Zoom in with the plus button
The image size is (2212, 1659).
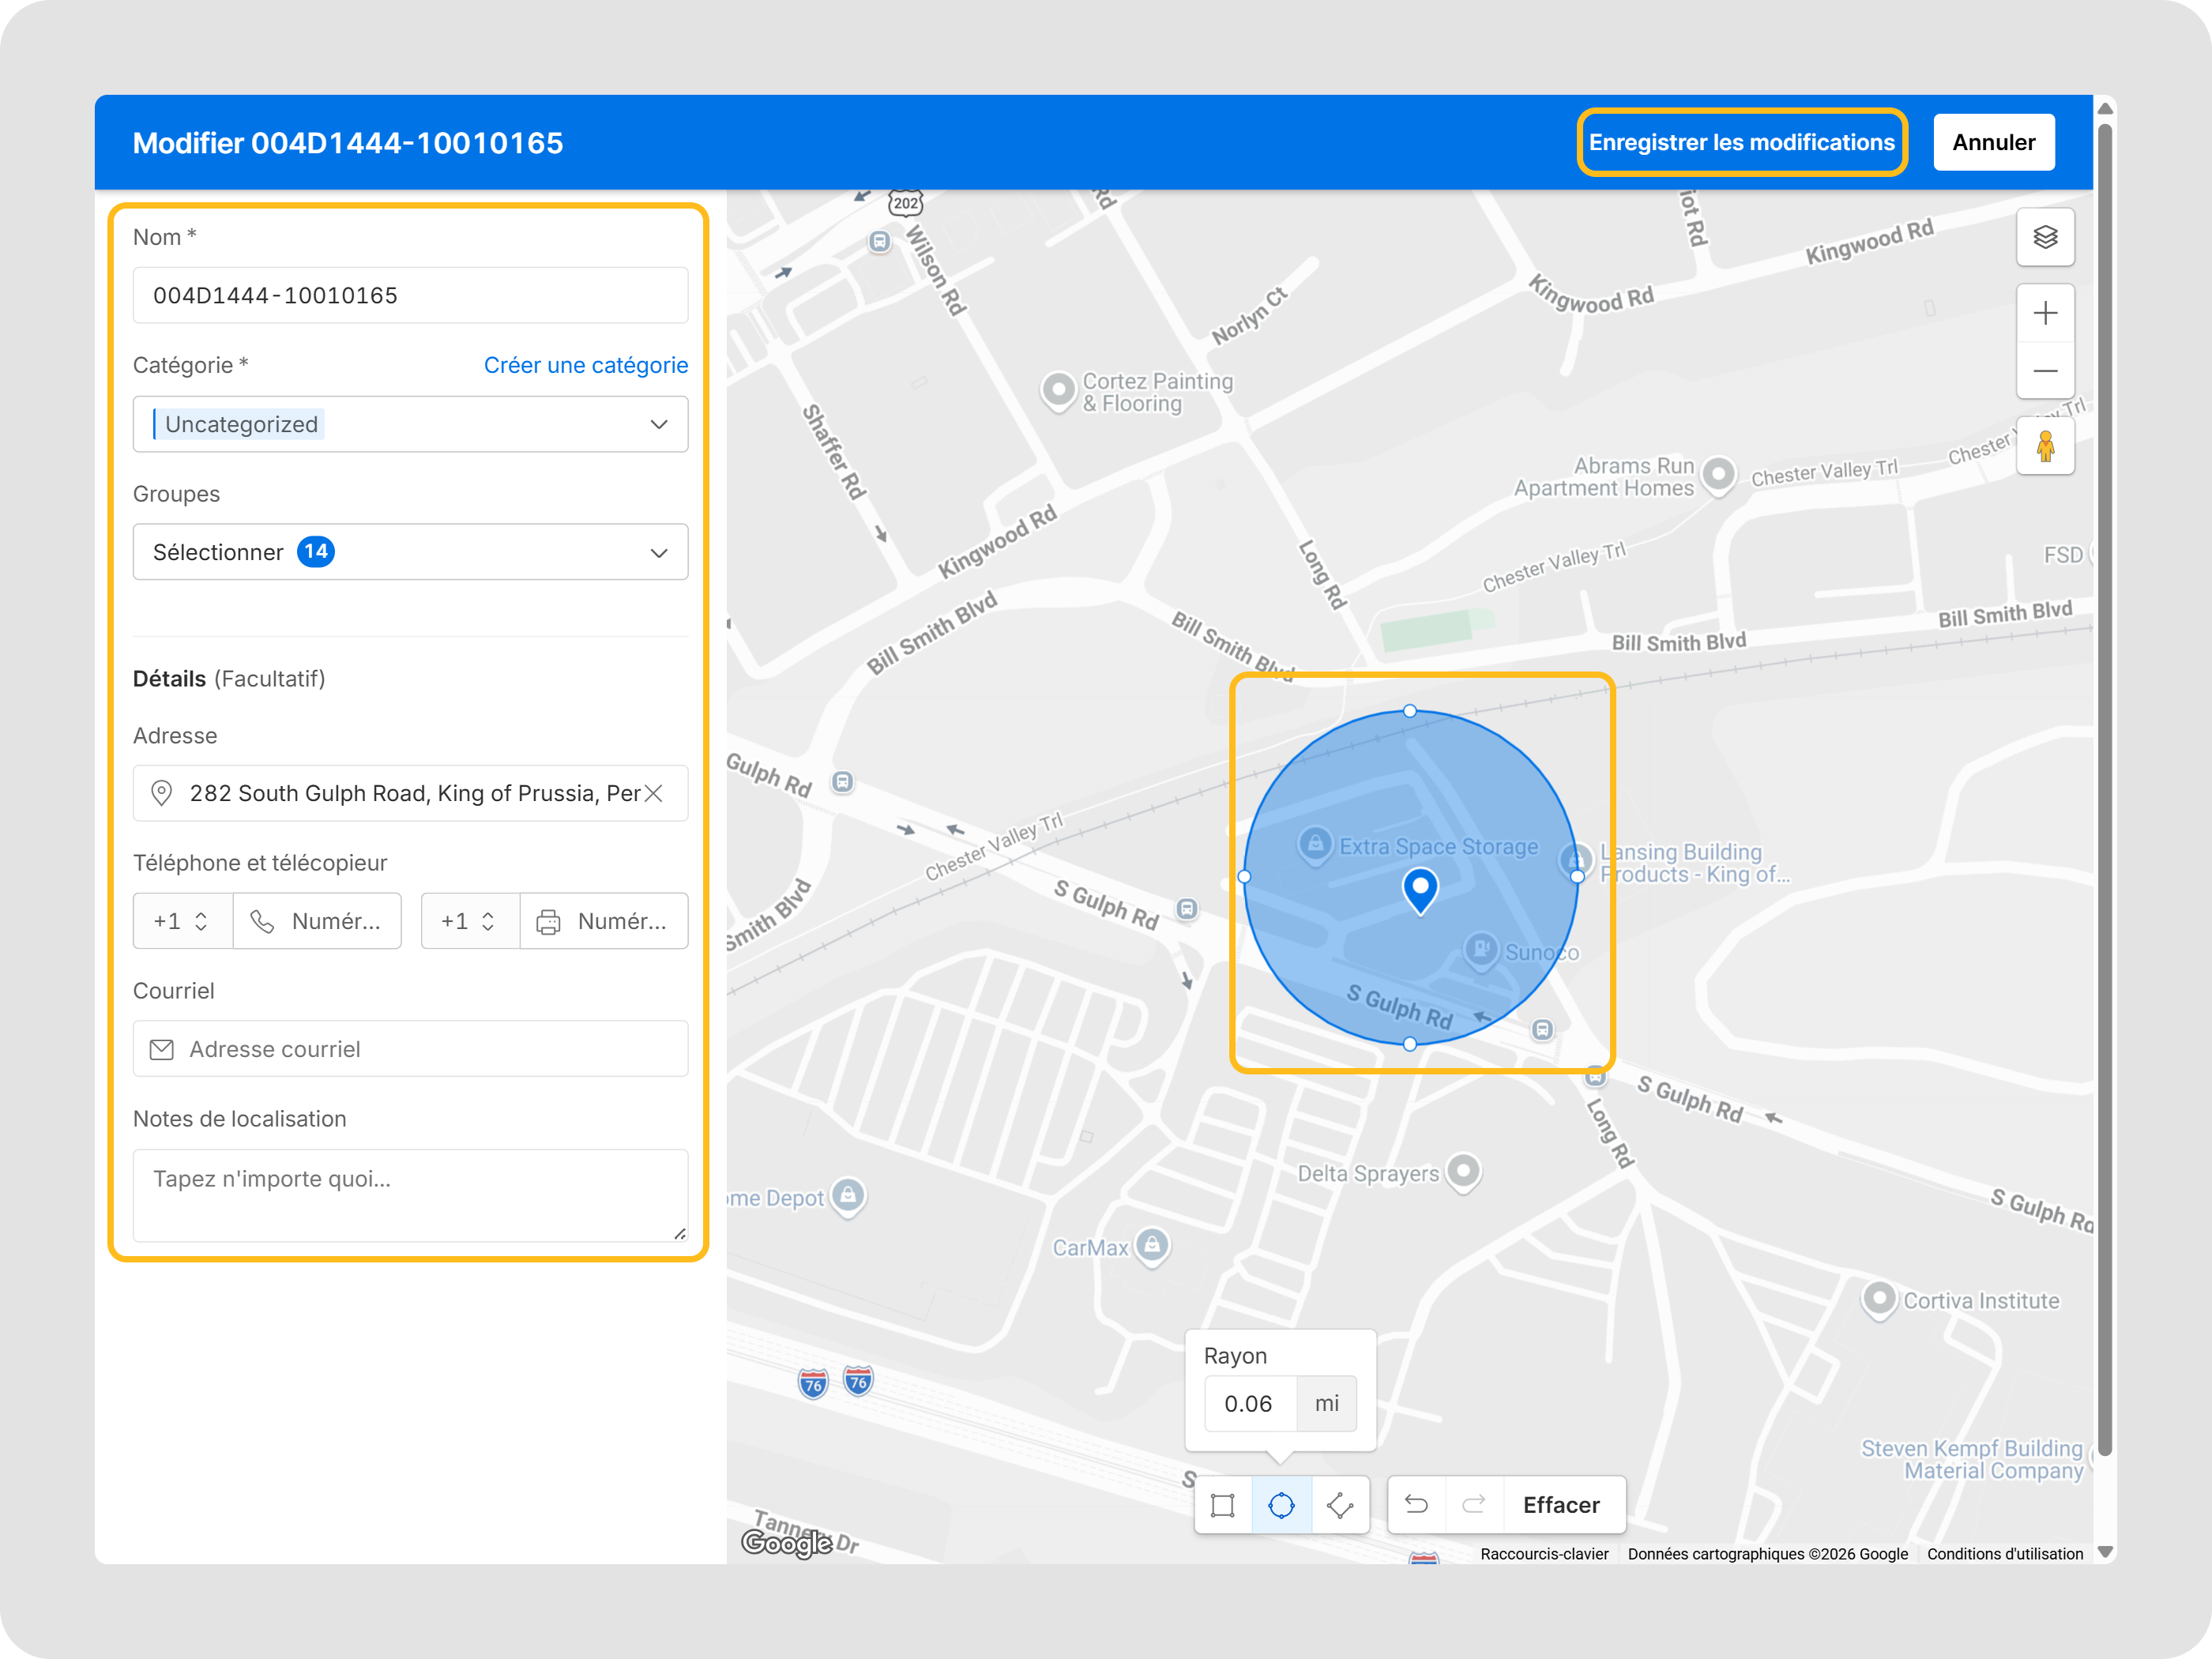(x=2045, y=313)
